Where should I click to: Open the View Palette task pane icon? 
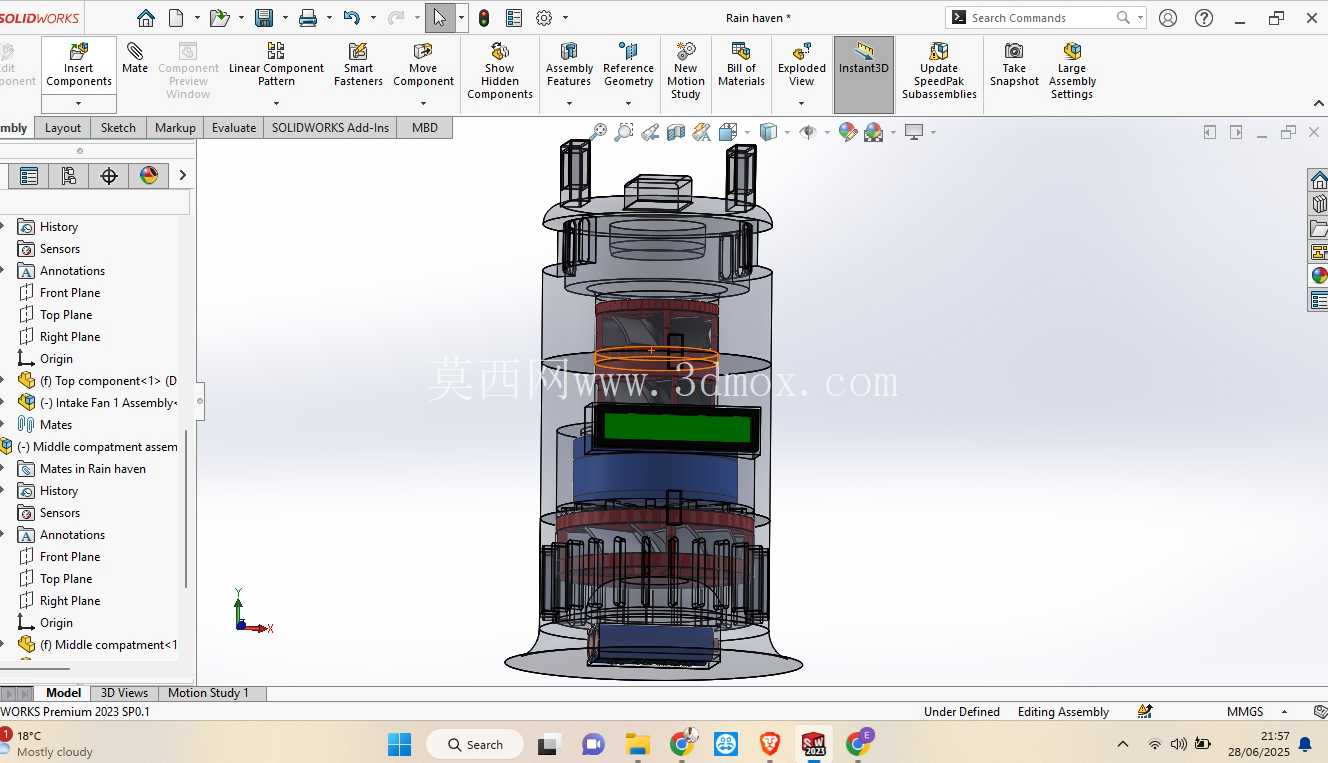tap(1319, 252)
